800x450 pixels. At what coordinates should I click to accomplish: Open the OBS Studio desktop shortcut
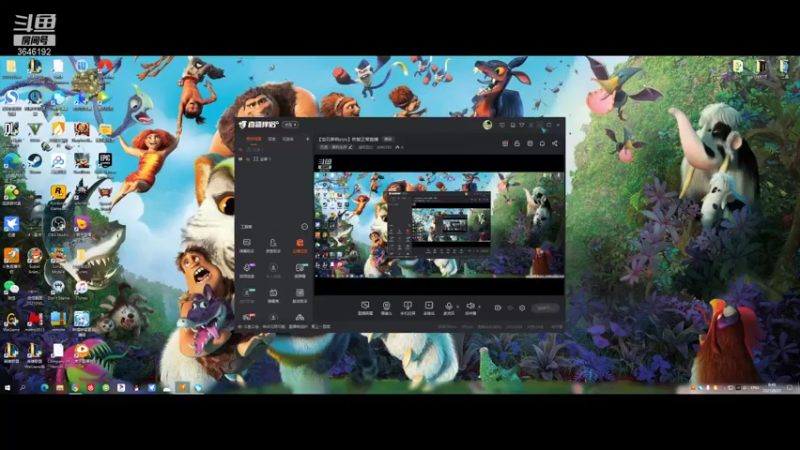(58, 227)
